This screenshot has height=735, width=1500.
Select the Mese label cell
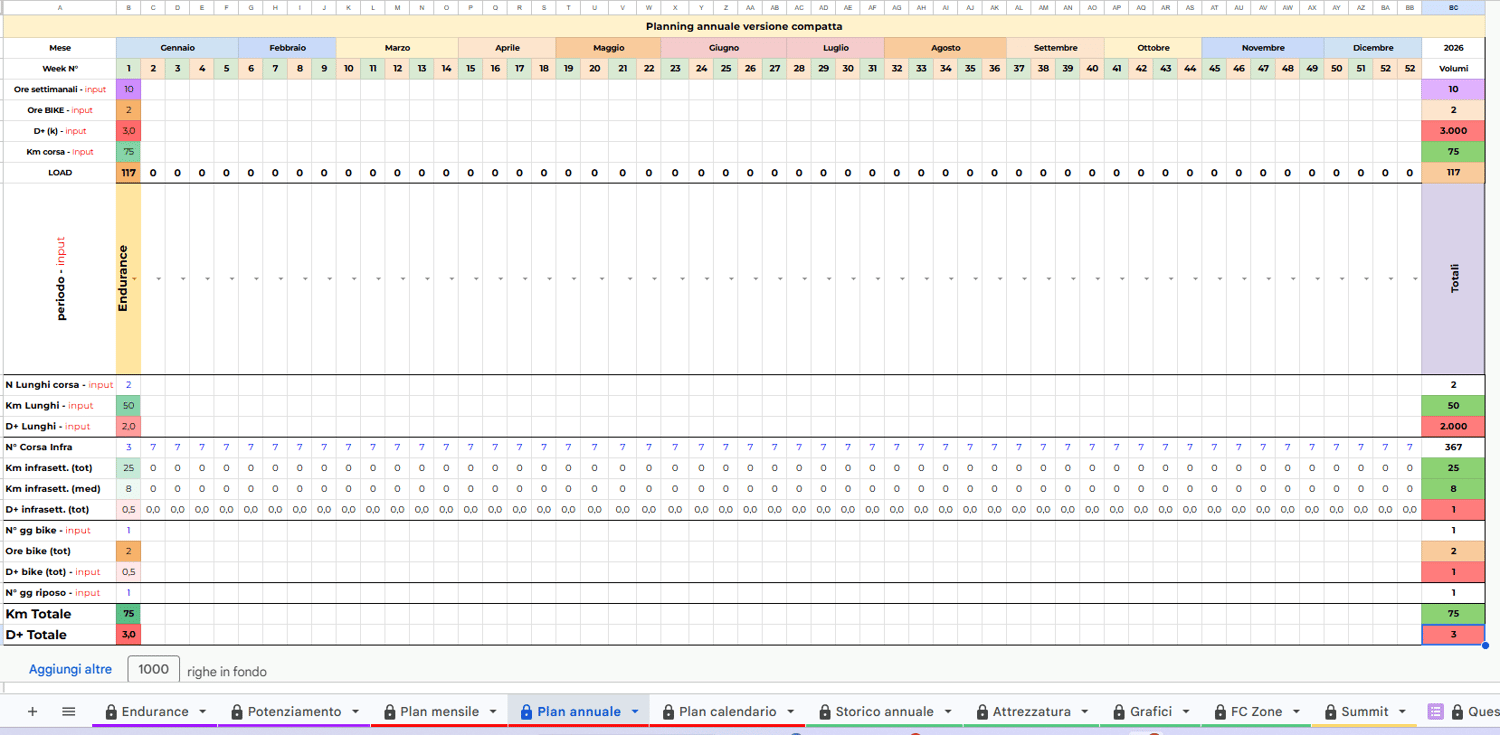[x=60, y=48]
